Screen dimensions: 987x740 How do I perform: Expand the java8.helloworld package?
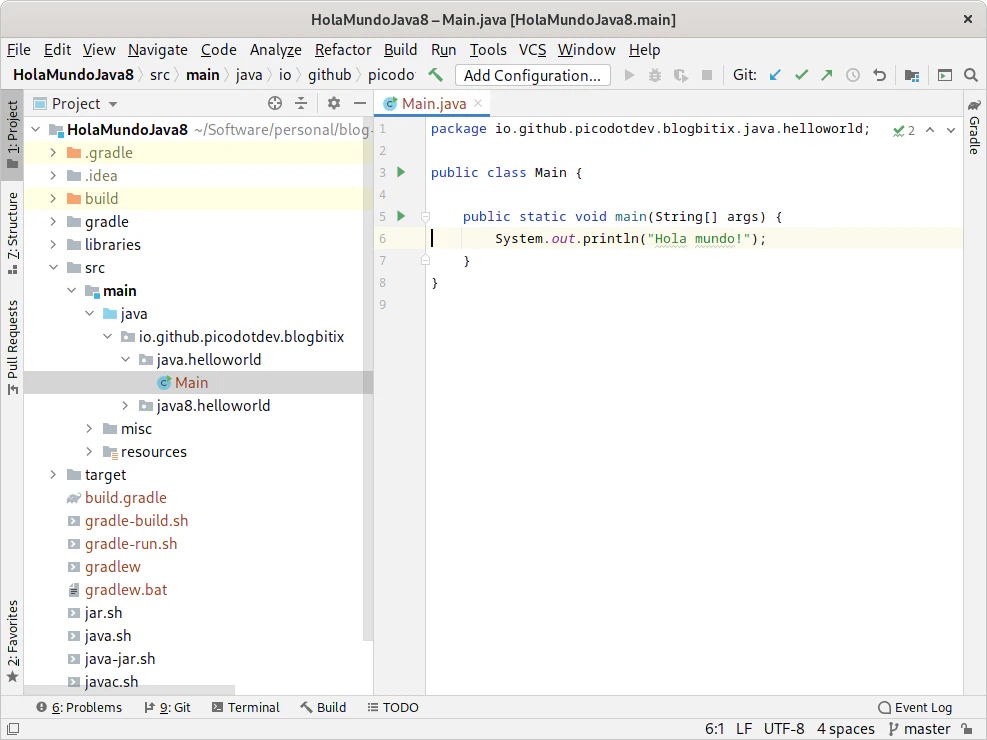click(x=125, y=406)
